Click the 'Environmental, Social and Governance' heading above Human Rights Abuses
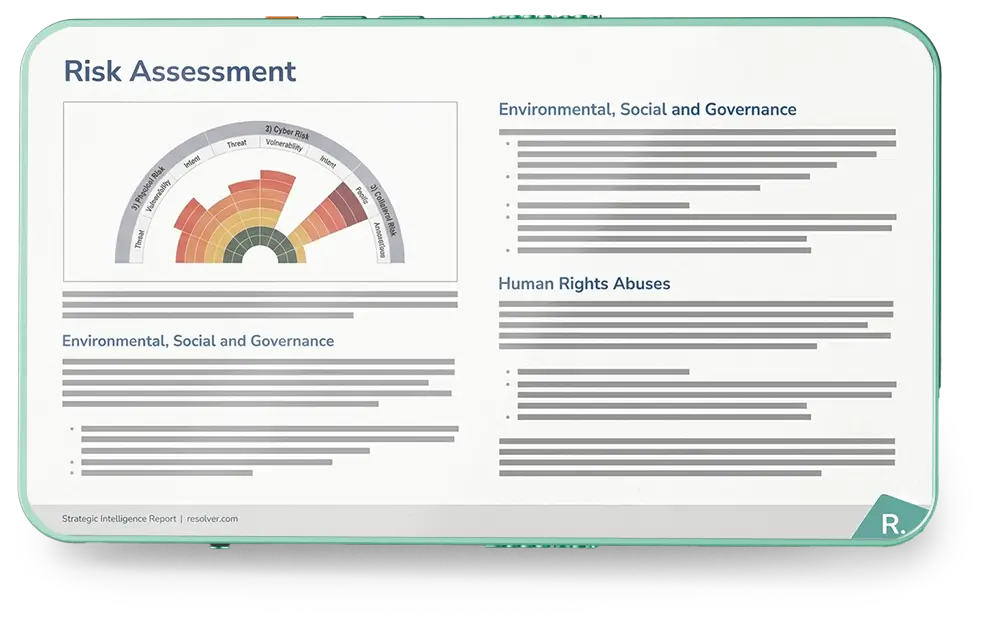987x618 pixels. [647, 110]
